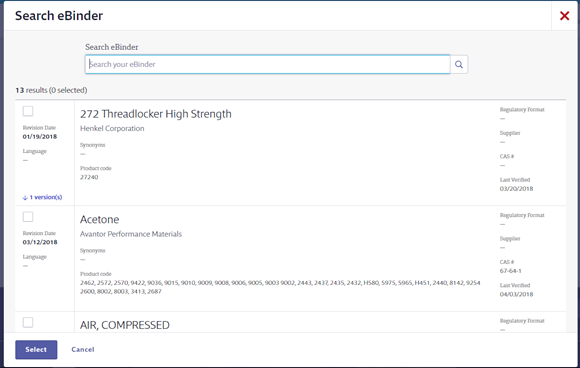Viewport: 580px width, 368px height.
Task: Open the Acetone result title
Action: click(100, 219)
